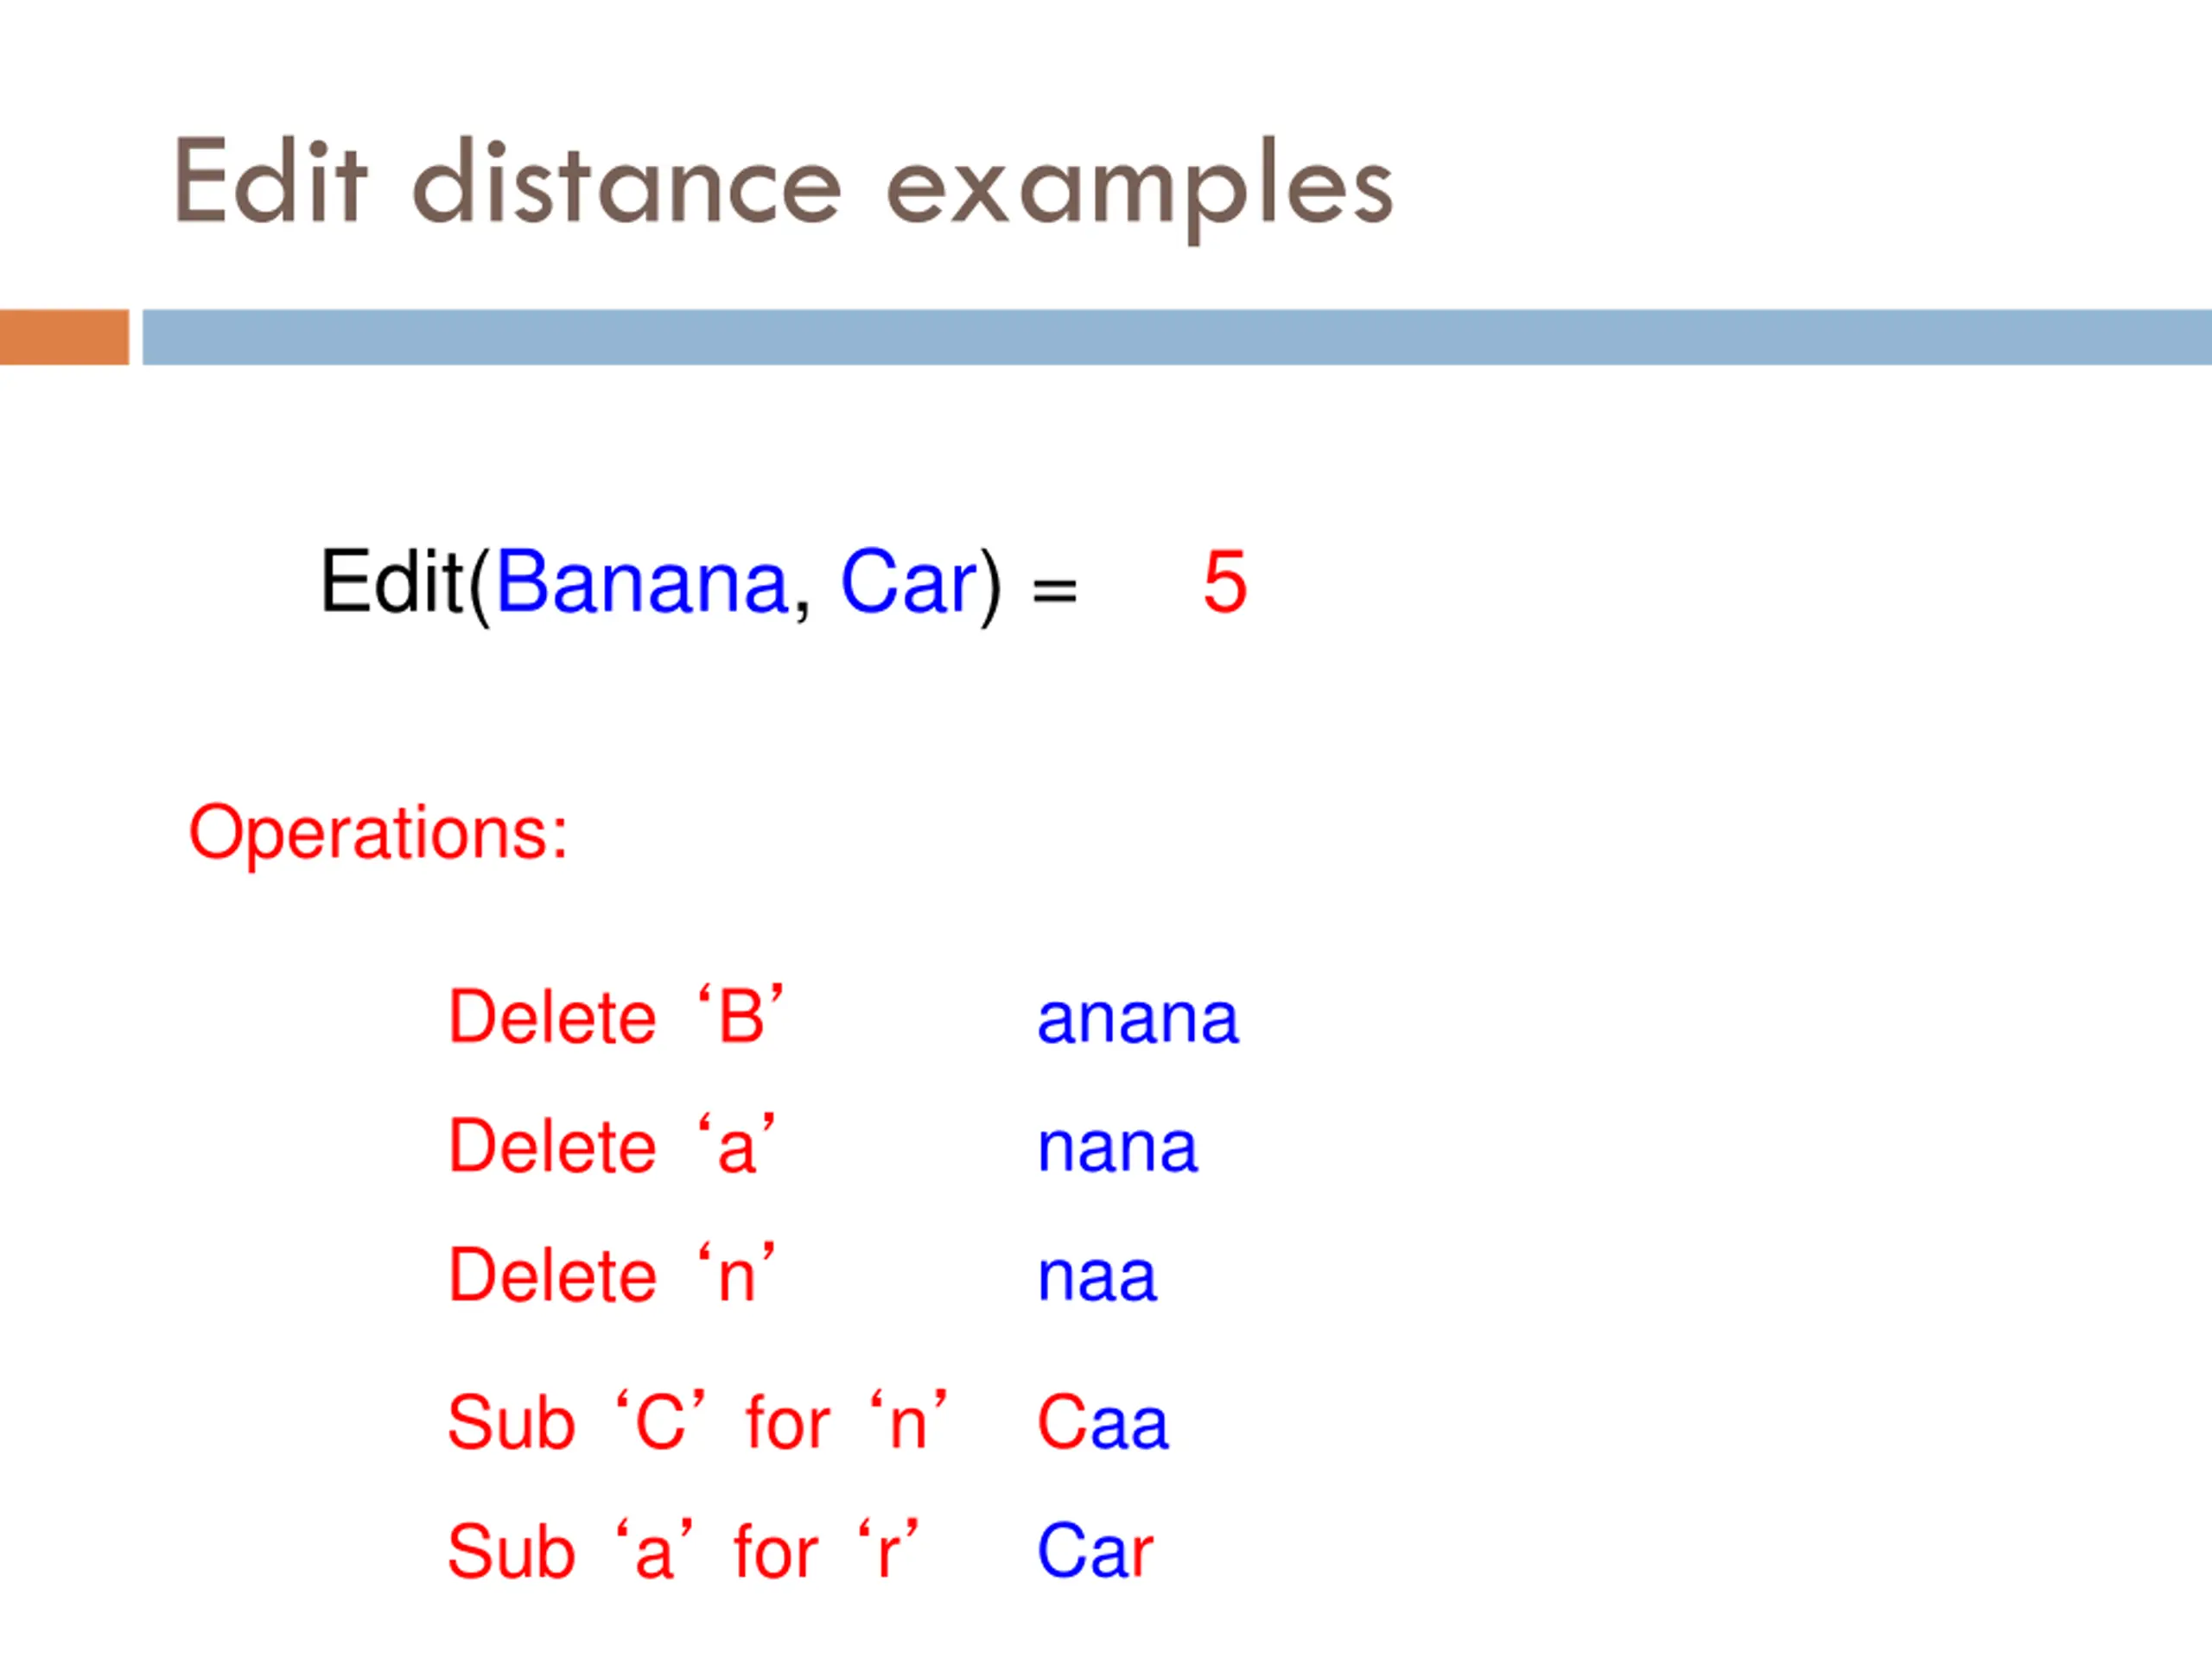Click "Sub 'a' for 'r'" operation text
This screenshot has height=1659, width=2212.
(x=683, y=1551)
